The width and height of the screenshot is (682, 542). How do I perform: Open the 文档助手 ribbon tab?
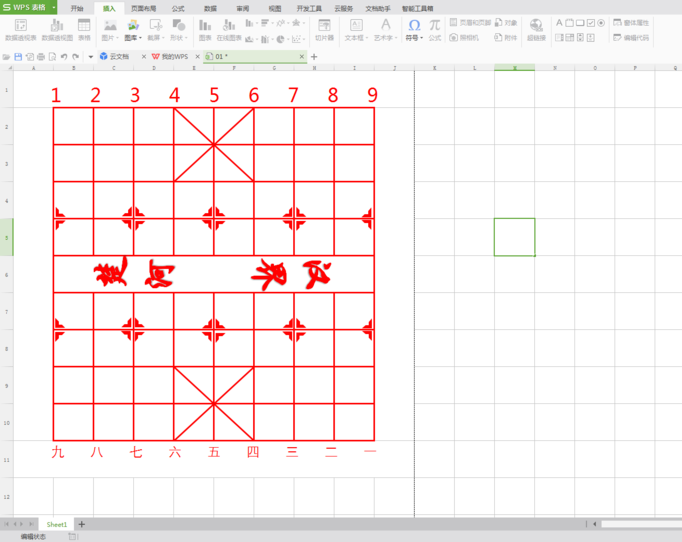378,8
